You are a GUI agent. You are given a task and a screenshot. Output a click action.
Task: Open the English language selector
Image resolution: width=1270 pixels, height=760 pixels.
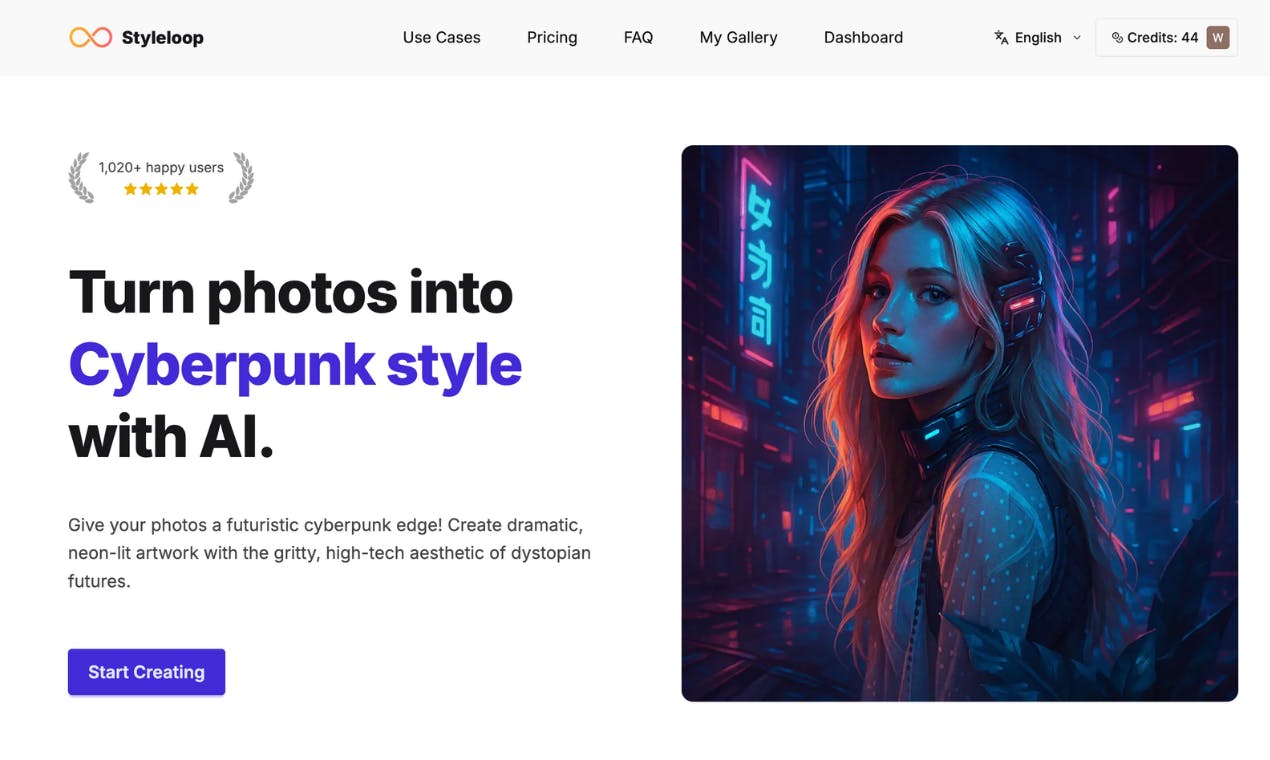pos(1038,37)
